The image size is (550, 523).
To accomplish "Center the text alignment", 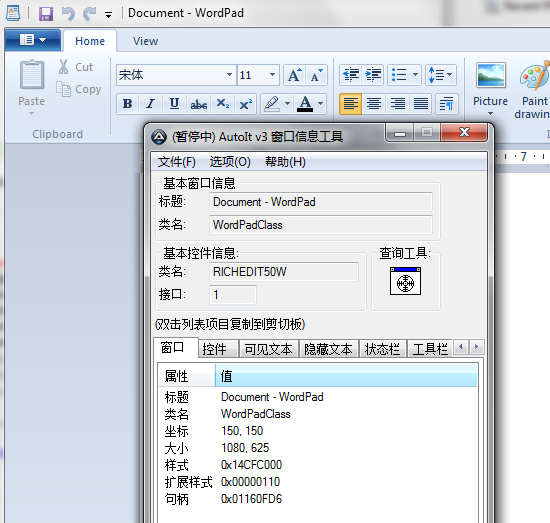I will (x=374, y=103).
